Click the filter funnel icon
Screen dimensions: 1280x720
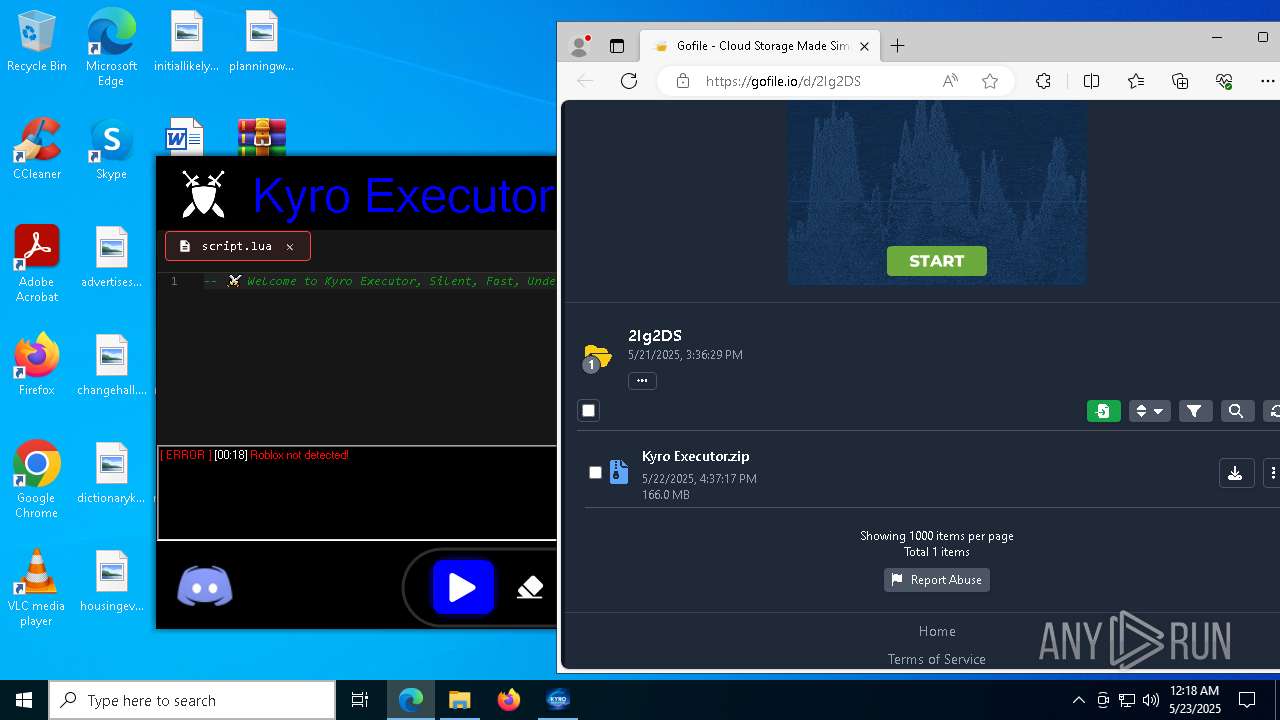(x=1194, y=411)
